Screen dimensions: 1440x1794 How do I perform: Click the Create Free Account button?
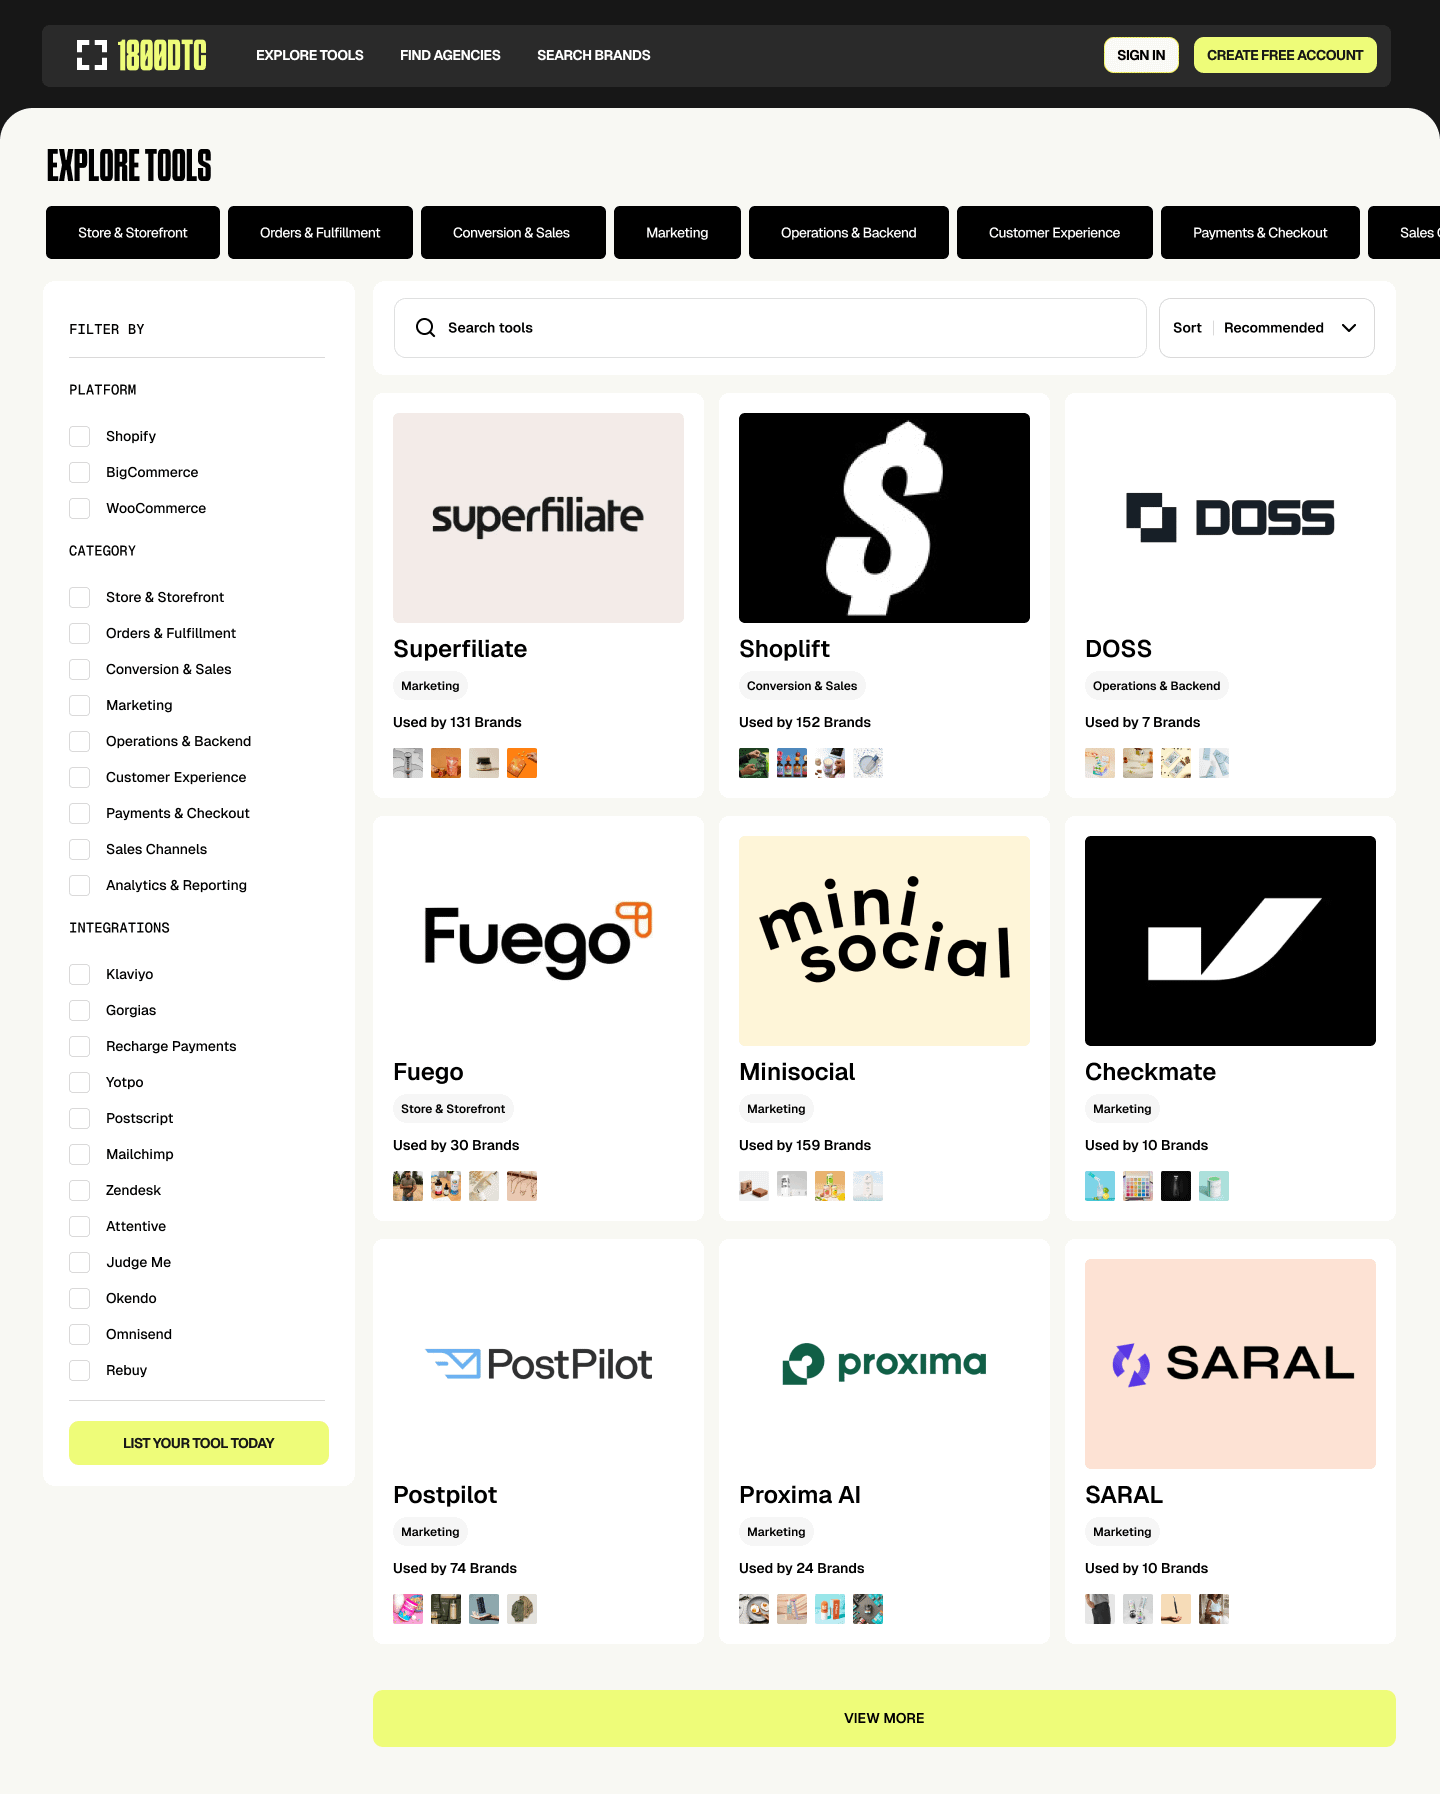1285,55
